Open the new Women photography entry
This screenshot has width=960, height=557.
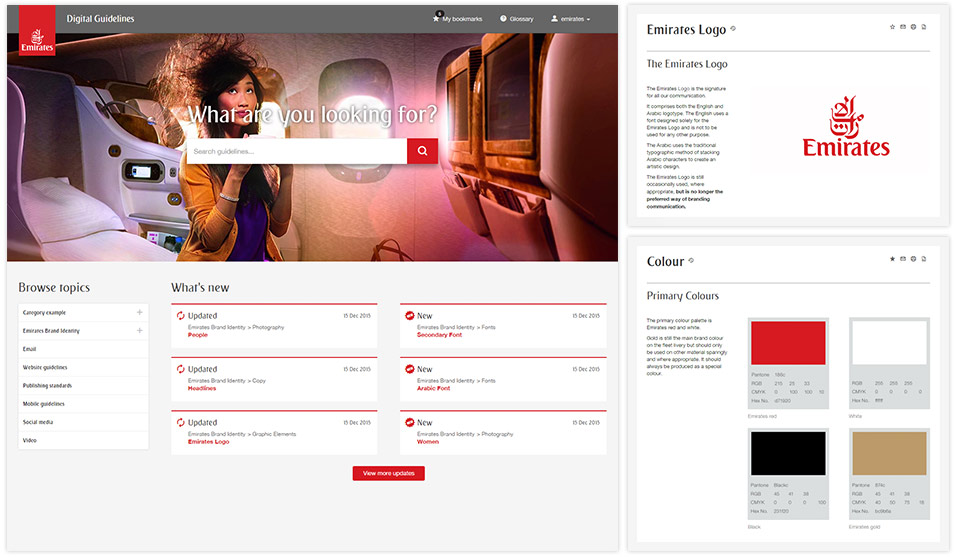(x=428, y=441)
